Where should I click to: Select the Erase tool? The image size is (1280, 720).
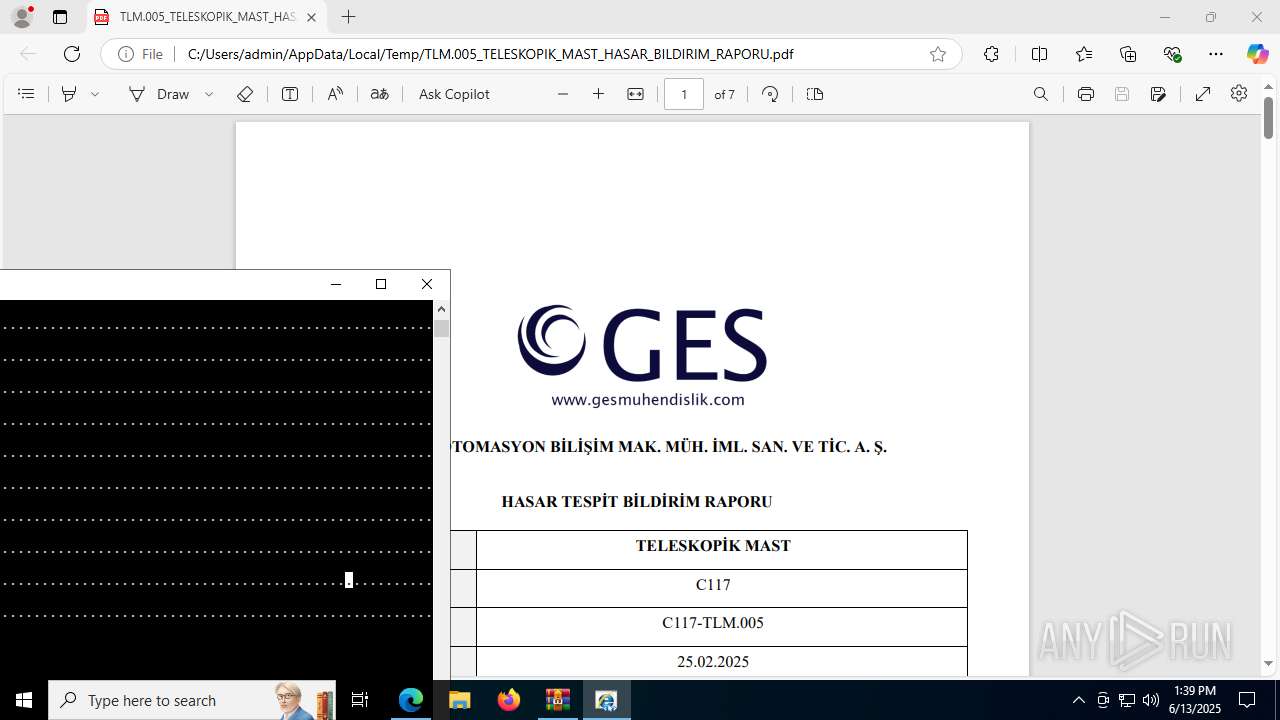tap(245, 94)
